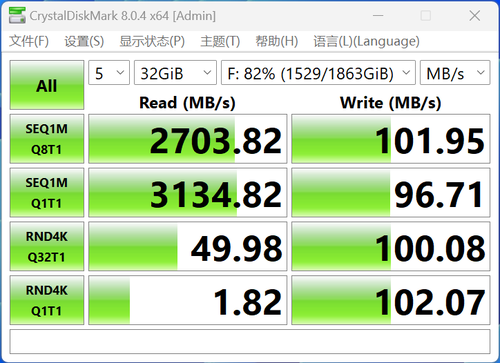Open the 语言(L)(Language) menu
Viewport: 500px width, 363px height.
click(x=366, y=41)
